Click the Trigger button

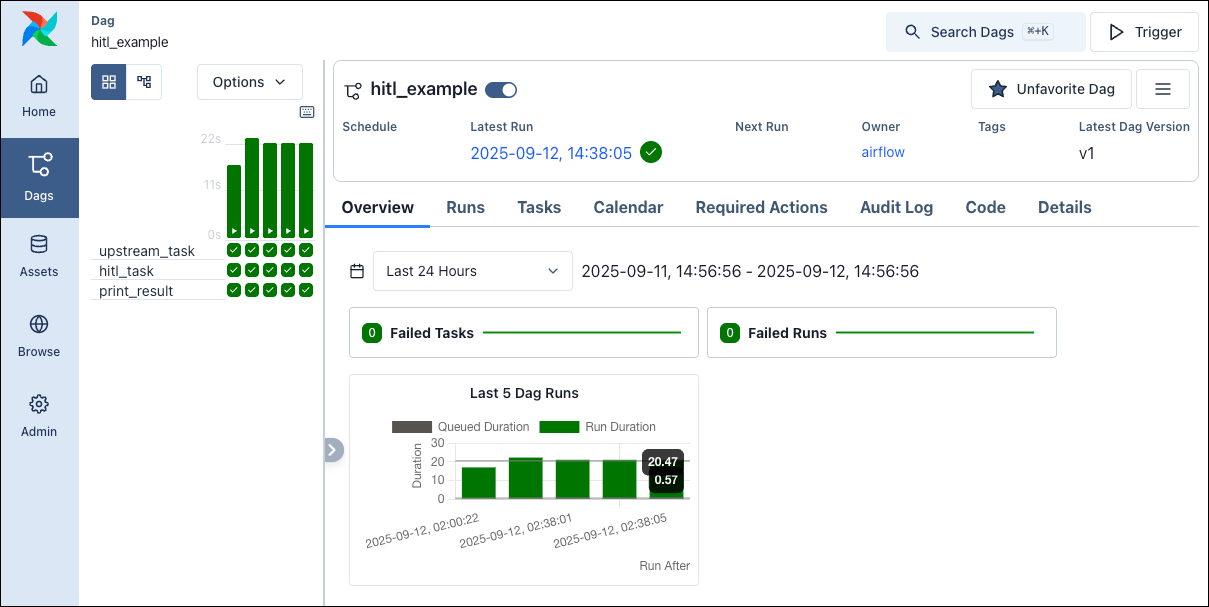(1144, 31)
